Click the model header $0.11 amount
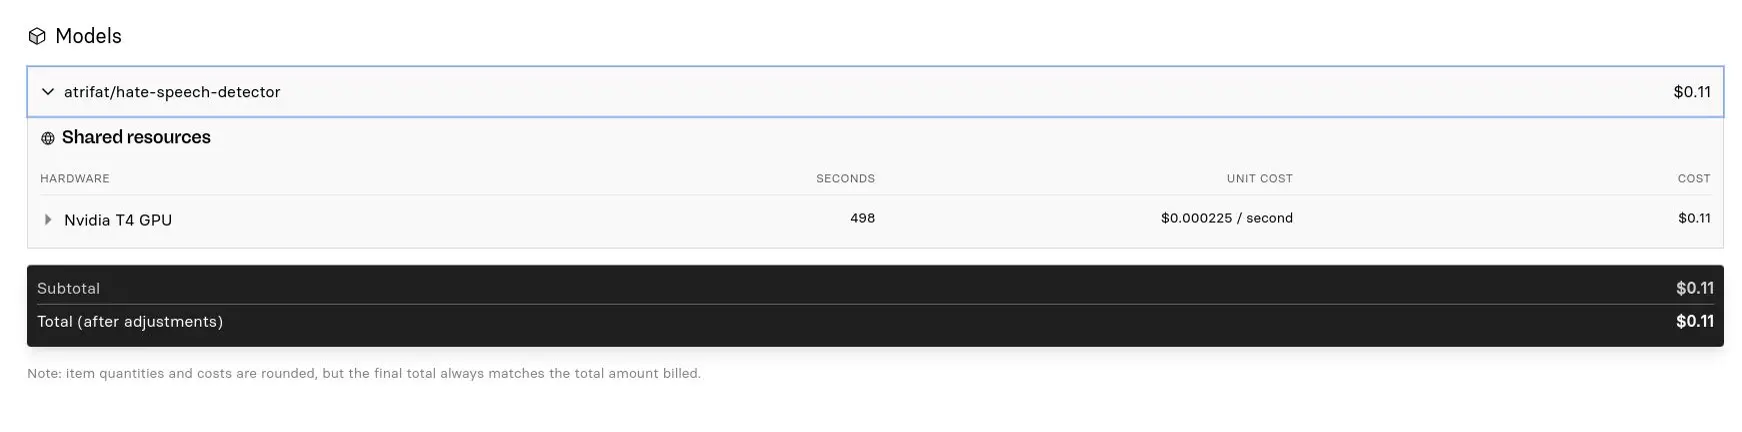 [1691, 92]
